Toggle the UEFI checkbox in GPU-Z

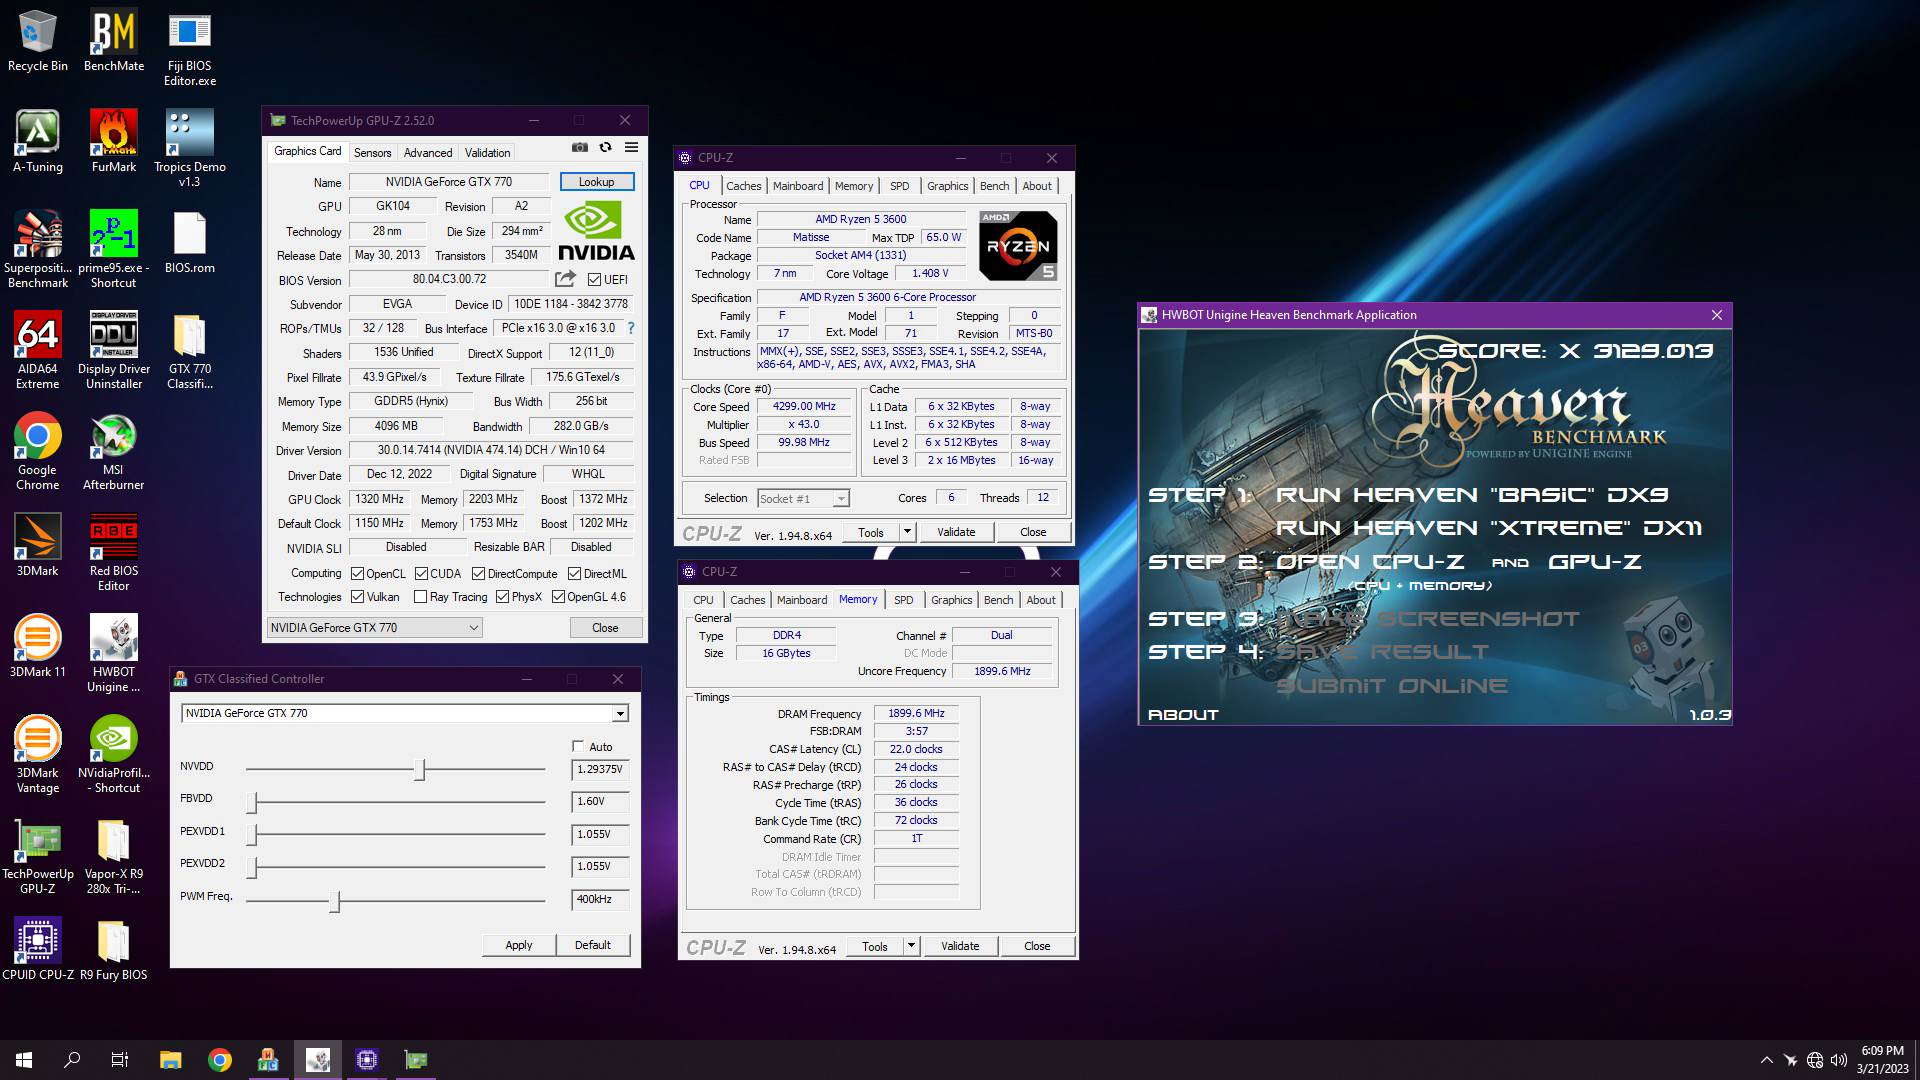tap(594, 280)
